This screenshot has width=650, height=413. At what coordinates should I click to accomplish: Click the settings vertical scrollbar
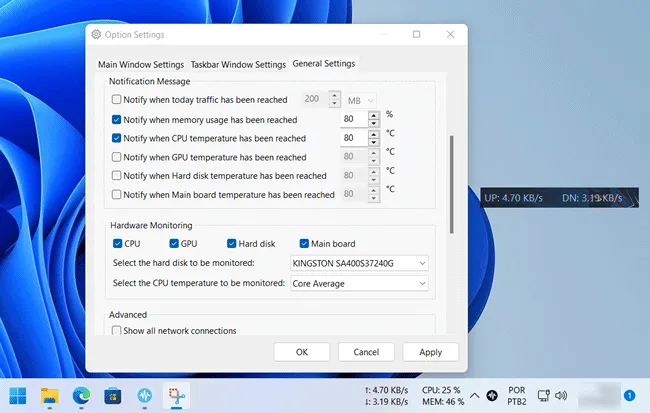click(451, 185)
